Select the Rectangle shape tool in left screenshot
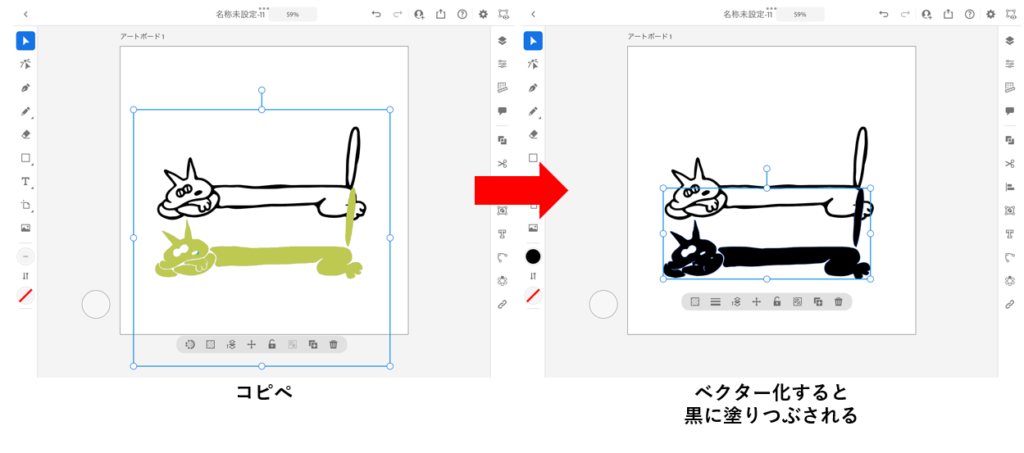Screen dimensions: 1024x453 pyautogui.click(x=25, y=158)
